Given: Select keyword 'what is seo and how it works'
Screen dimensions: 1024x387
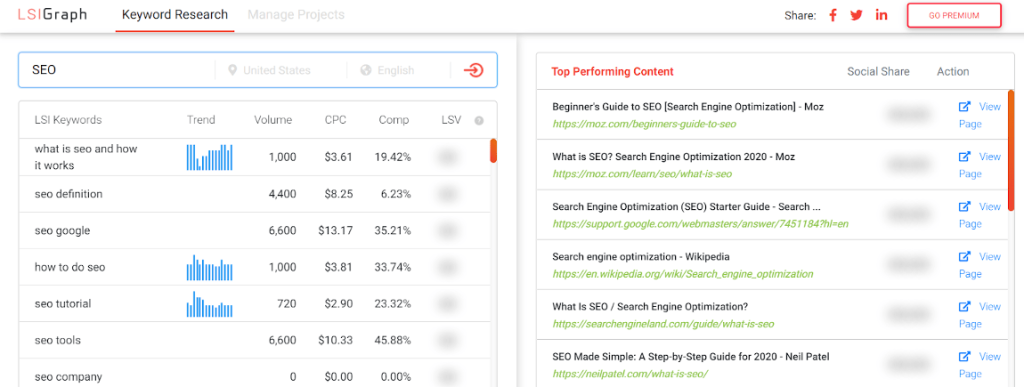Looking at the screenshot, I should pos(86,157).
